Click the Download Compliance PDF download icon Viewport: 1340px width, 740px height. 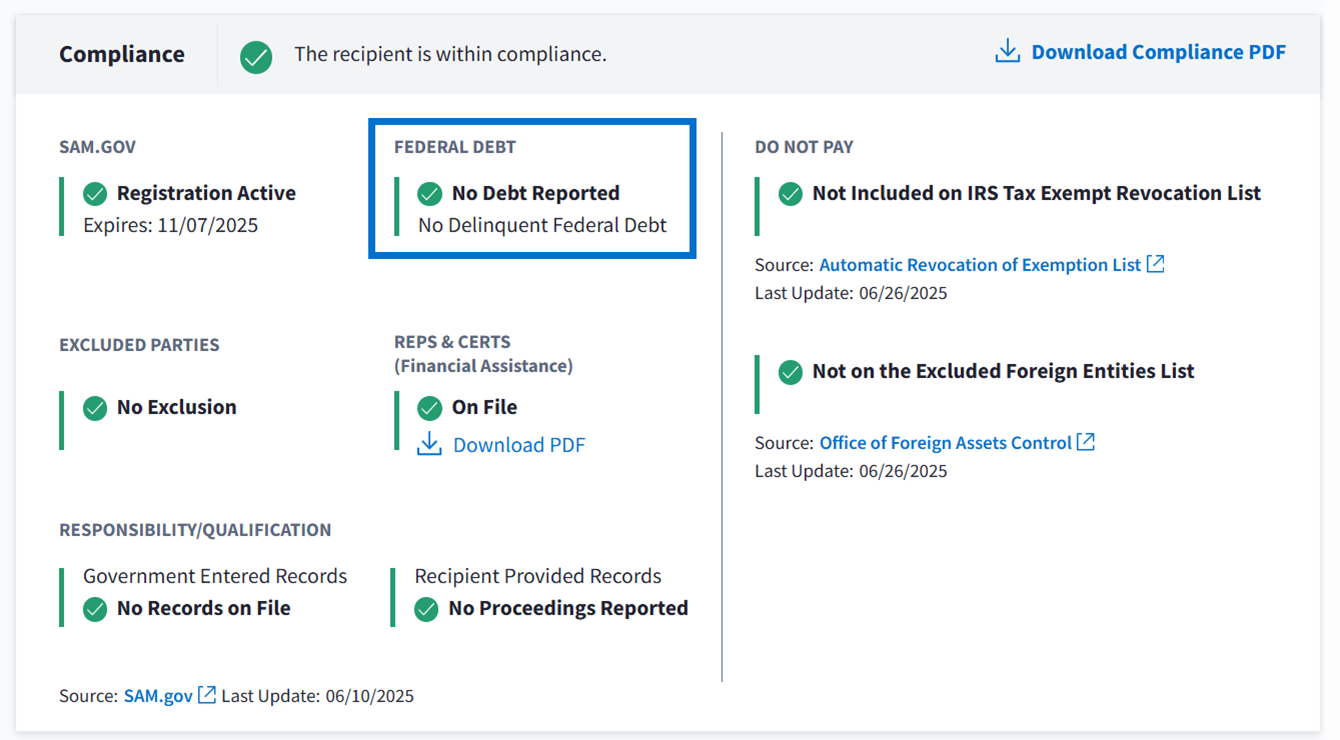click(x=1007, y=52)
